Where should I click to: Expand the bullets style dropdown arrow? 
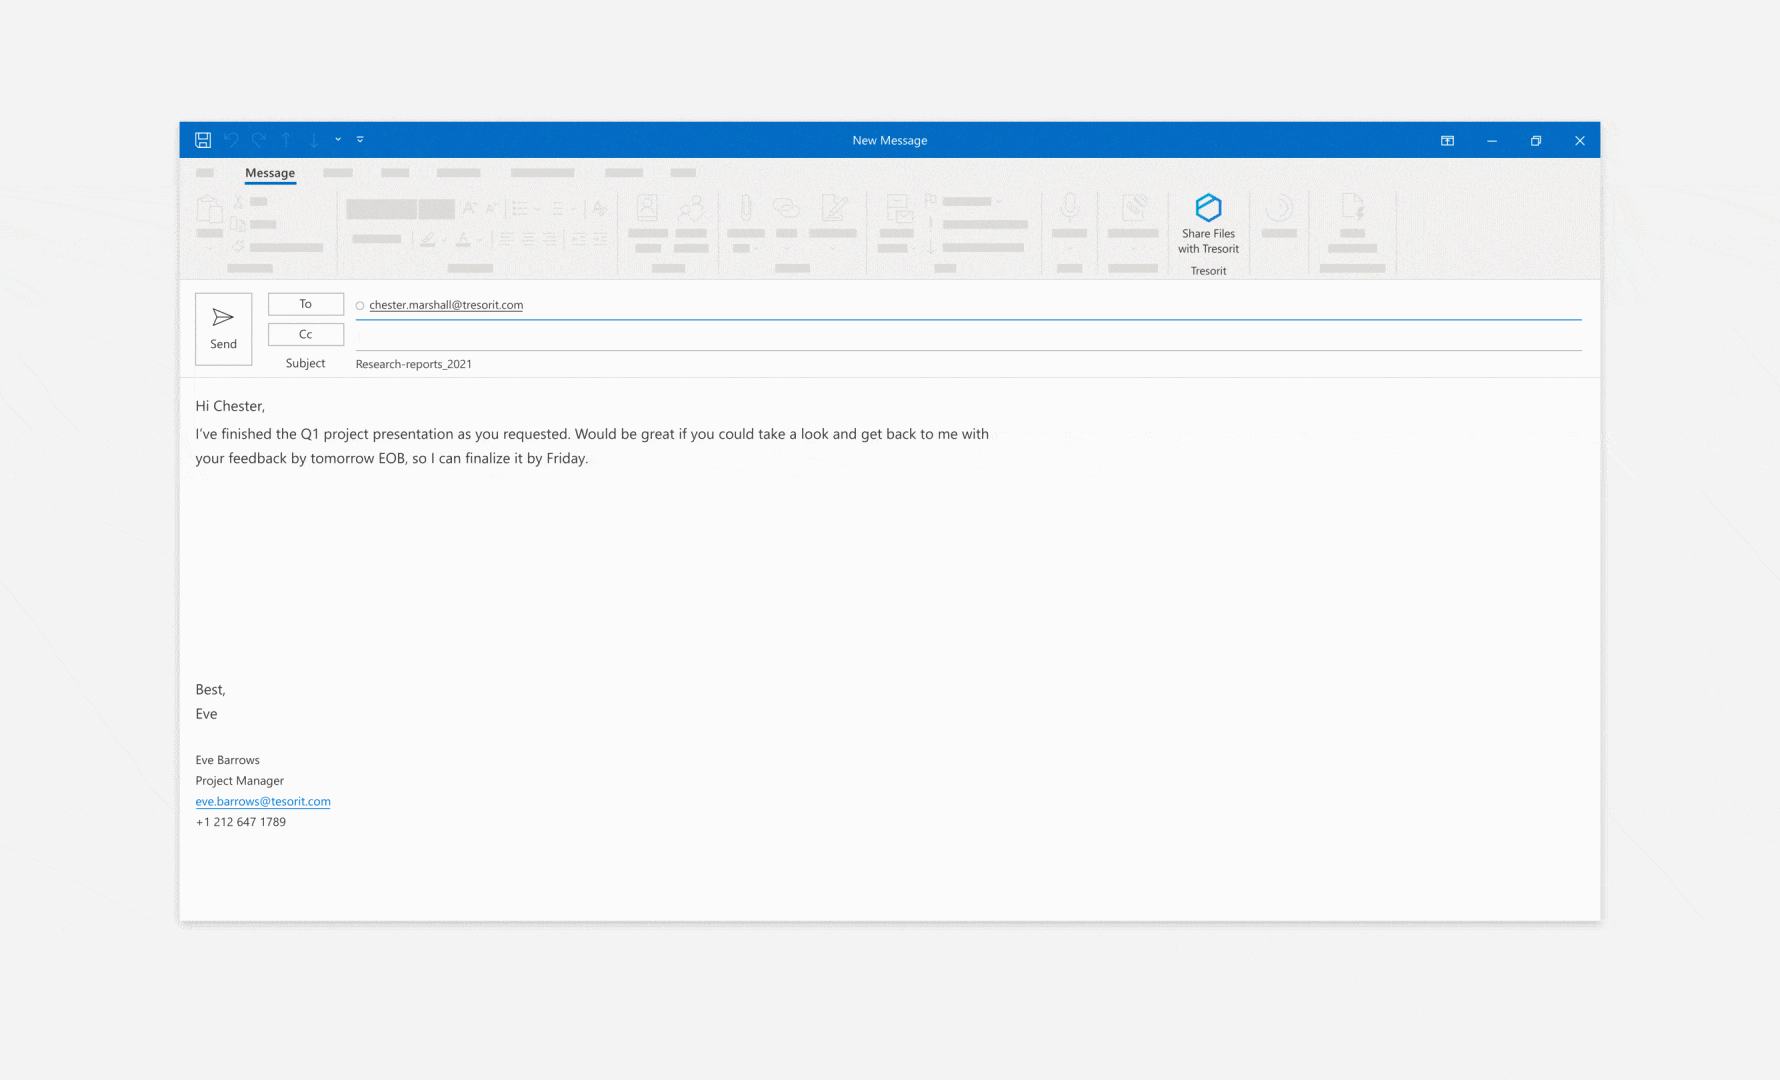coord(537,209)
